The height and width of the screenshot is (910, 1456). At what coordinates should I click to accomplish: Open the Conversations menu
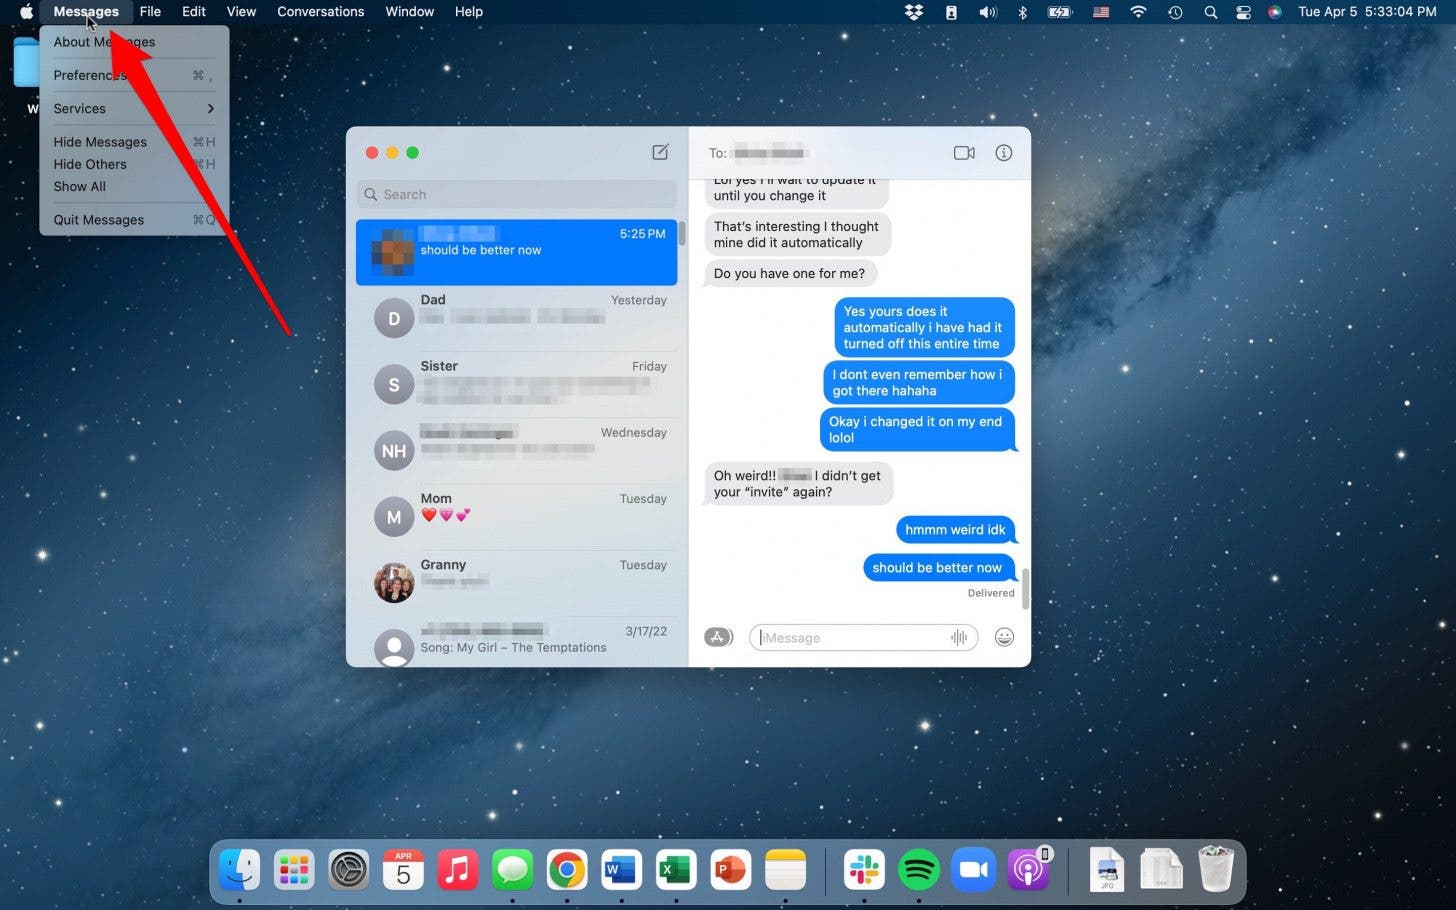(320, 11)
